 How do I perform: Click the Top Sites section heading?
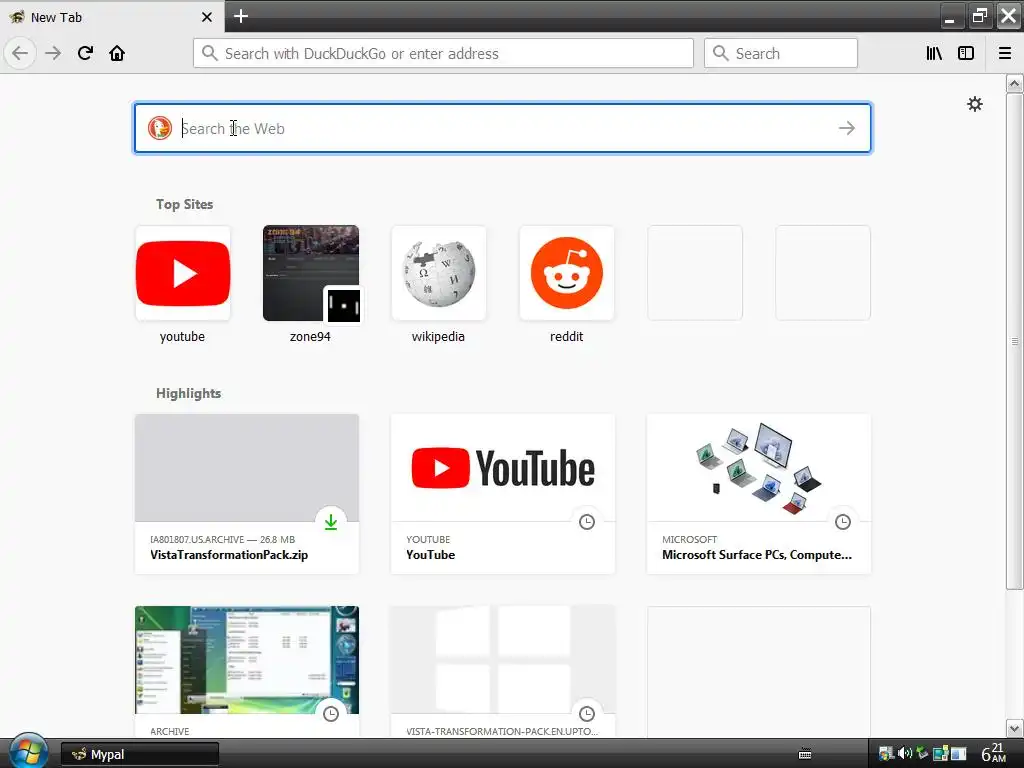point(185,204)
